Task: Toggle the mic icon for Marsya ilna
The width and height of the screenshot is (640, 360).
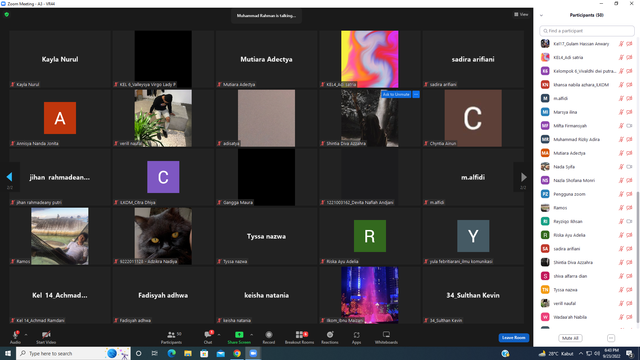Action: click(x=621, y=112)
